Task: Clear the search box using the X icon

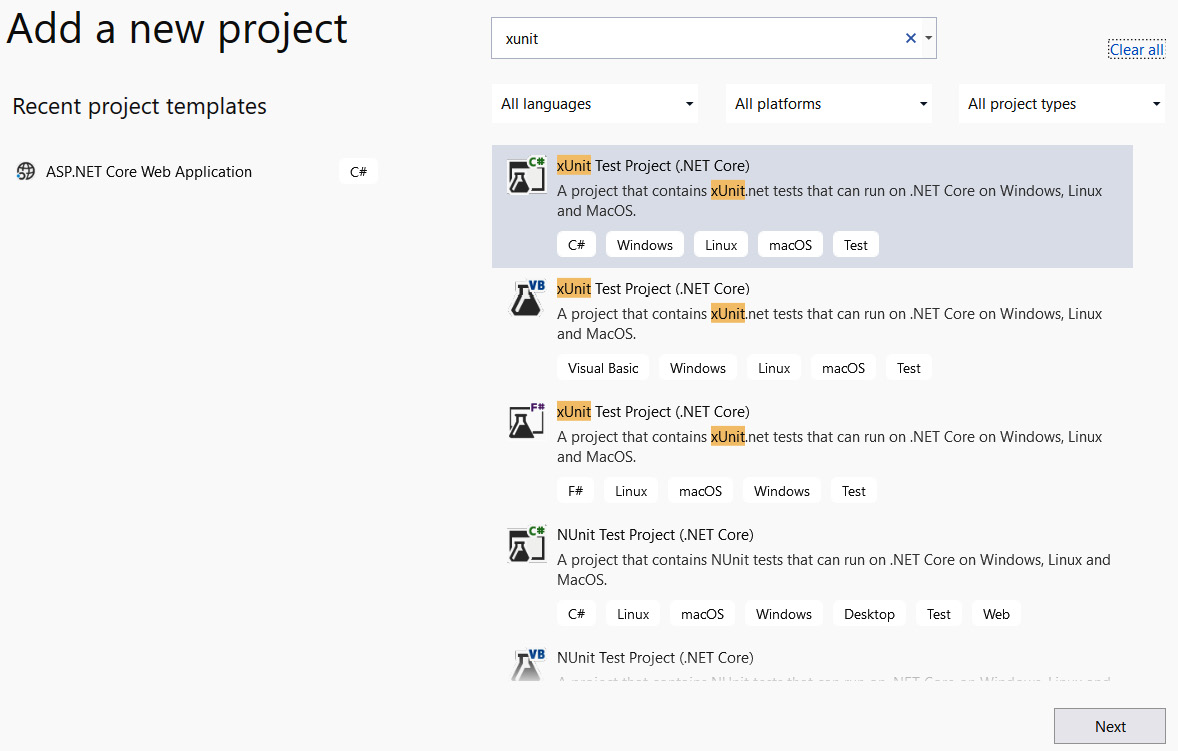Action: 910,37
